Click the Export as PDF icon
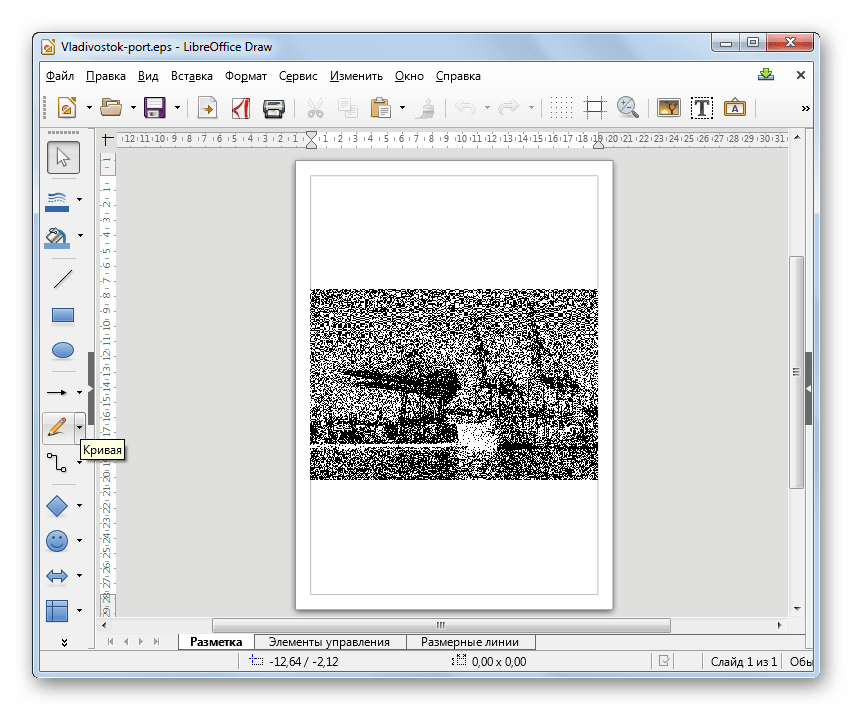853x711 pixels. pyautogui.click(x=240, y=108)
